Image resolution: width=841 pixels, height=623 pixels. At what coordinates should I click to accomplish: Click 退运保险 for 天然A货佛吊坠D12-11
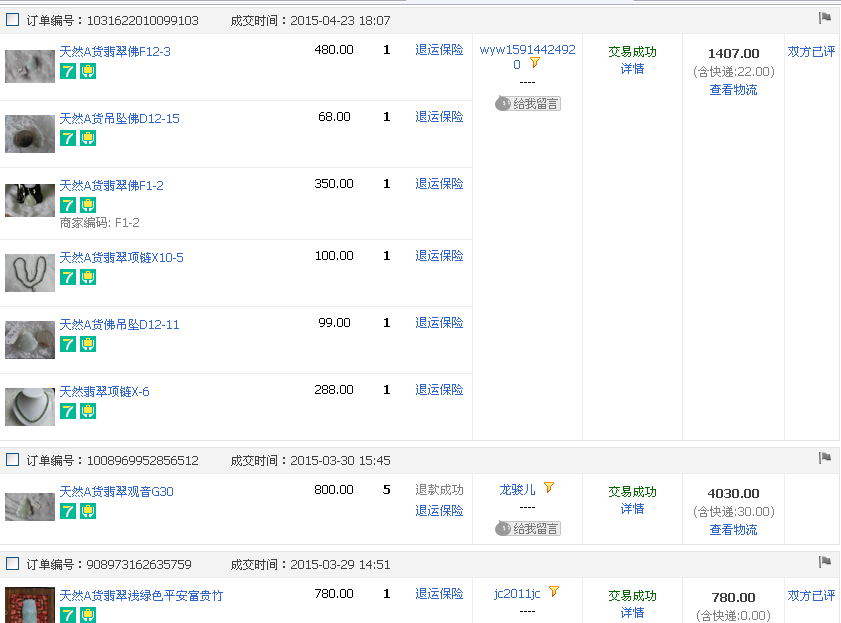pos(439,323)
